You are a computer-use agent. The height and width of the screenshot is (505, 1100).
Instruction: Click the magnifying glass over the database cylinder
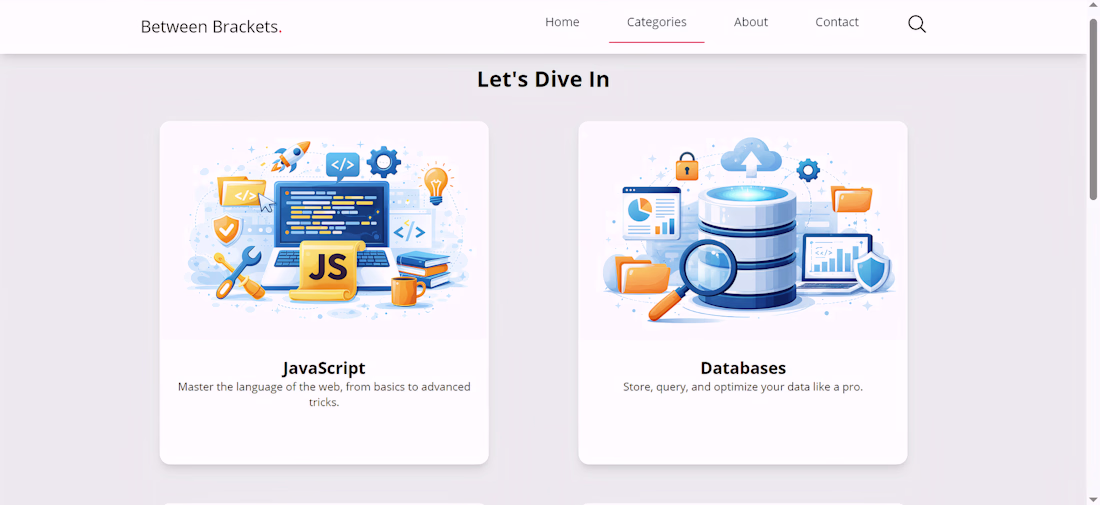[693, 279]
